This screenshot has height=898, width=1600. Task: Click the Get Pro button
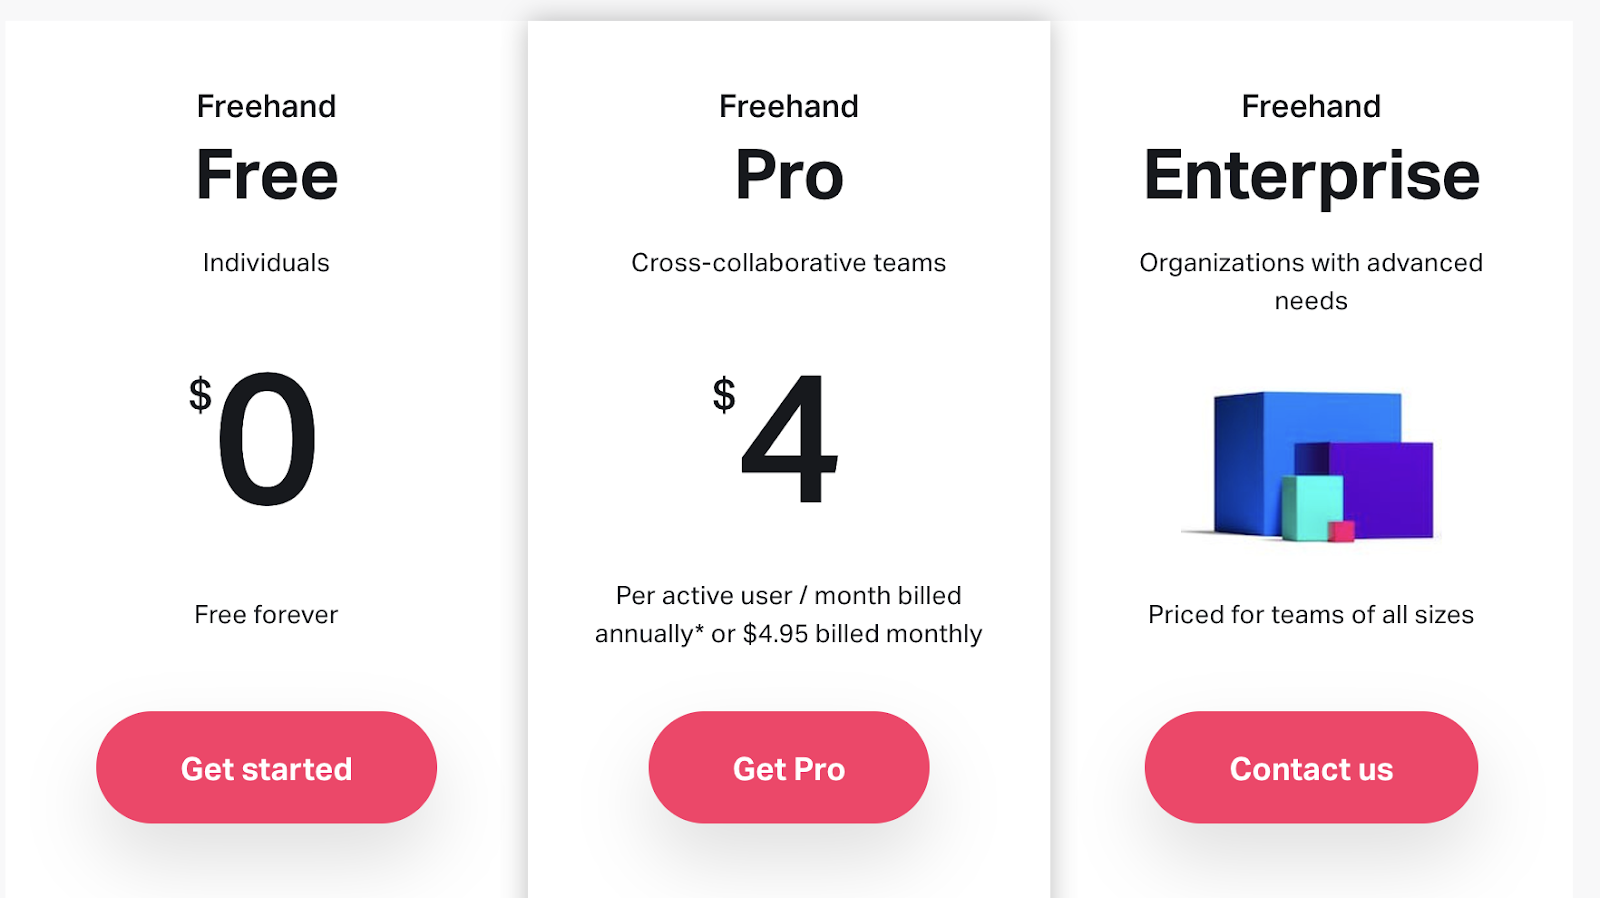pos(788,767)
